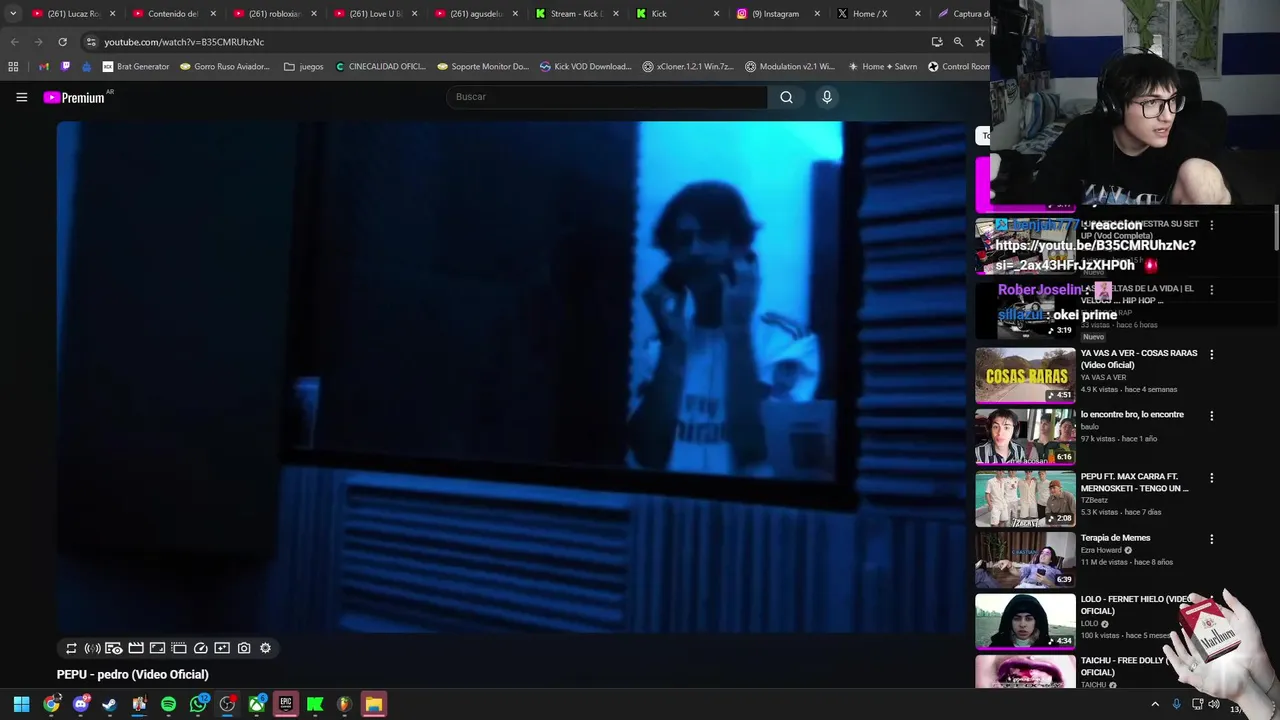Open LOLO - FERNET HIELO video thumbnail
The image size is (1280, 720).
click(x=1025, y=622)
